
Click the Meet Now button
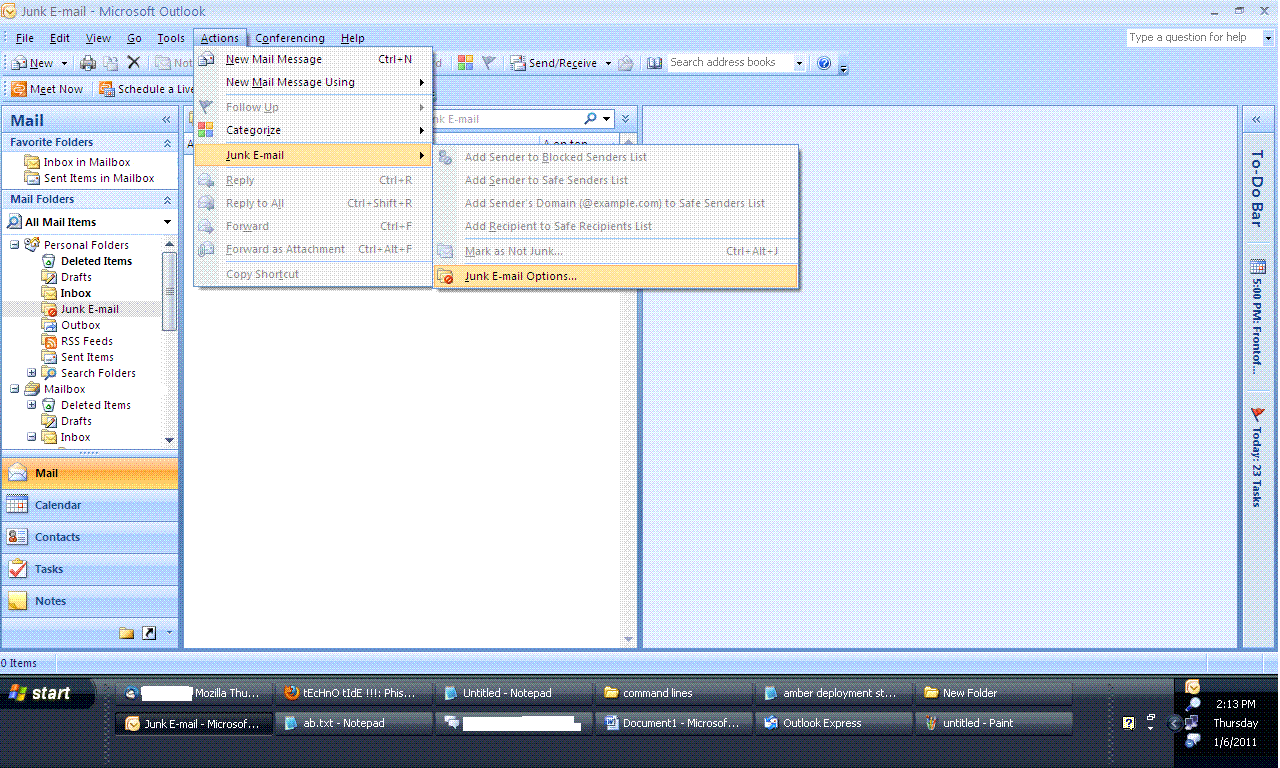[48, 89]
